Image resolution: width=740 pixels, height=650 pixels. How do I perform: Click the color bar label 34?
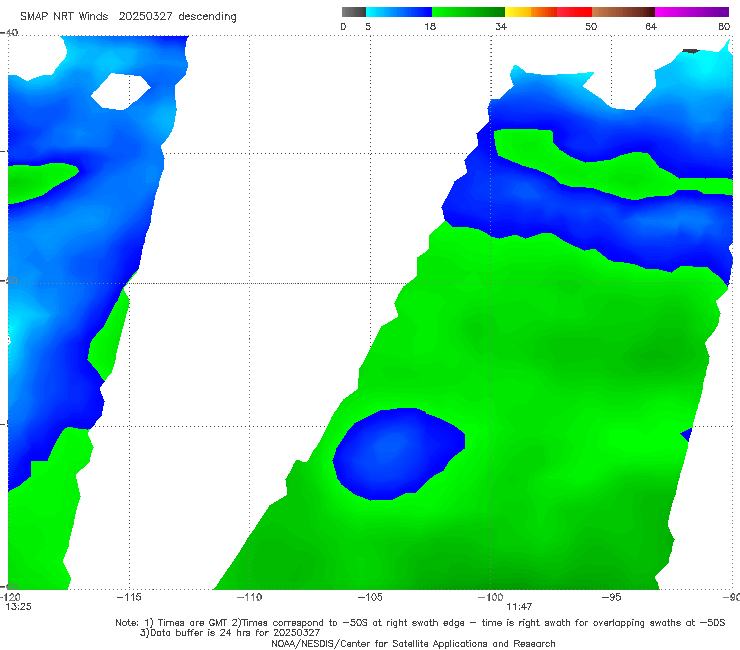501,26
